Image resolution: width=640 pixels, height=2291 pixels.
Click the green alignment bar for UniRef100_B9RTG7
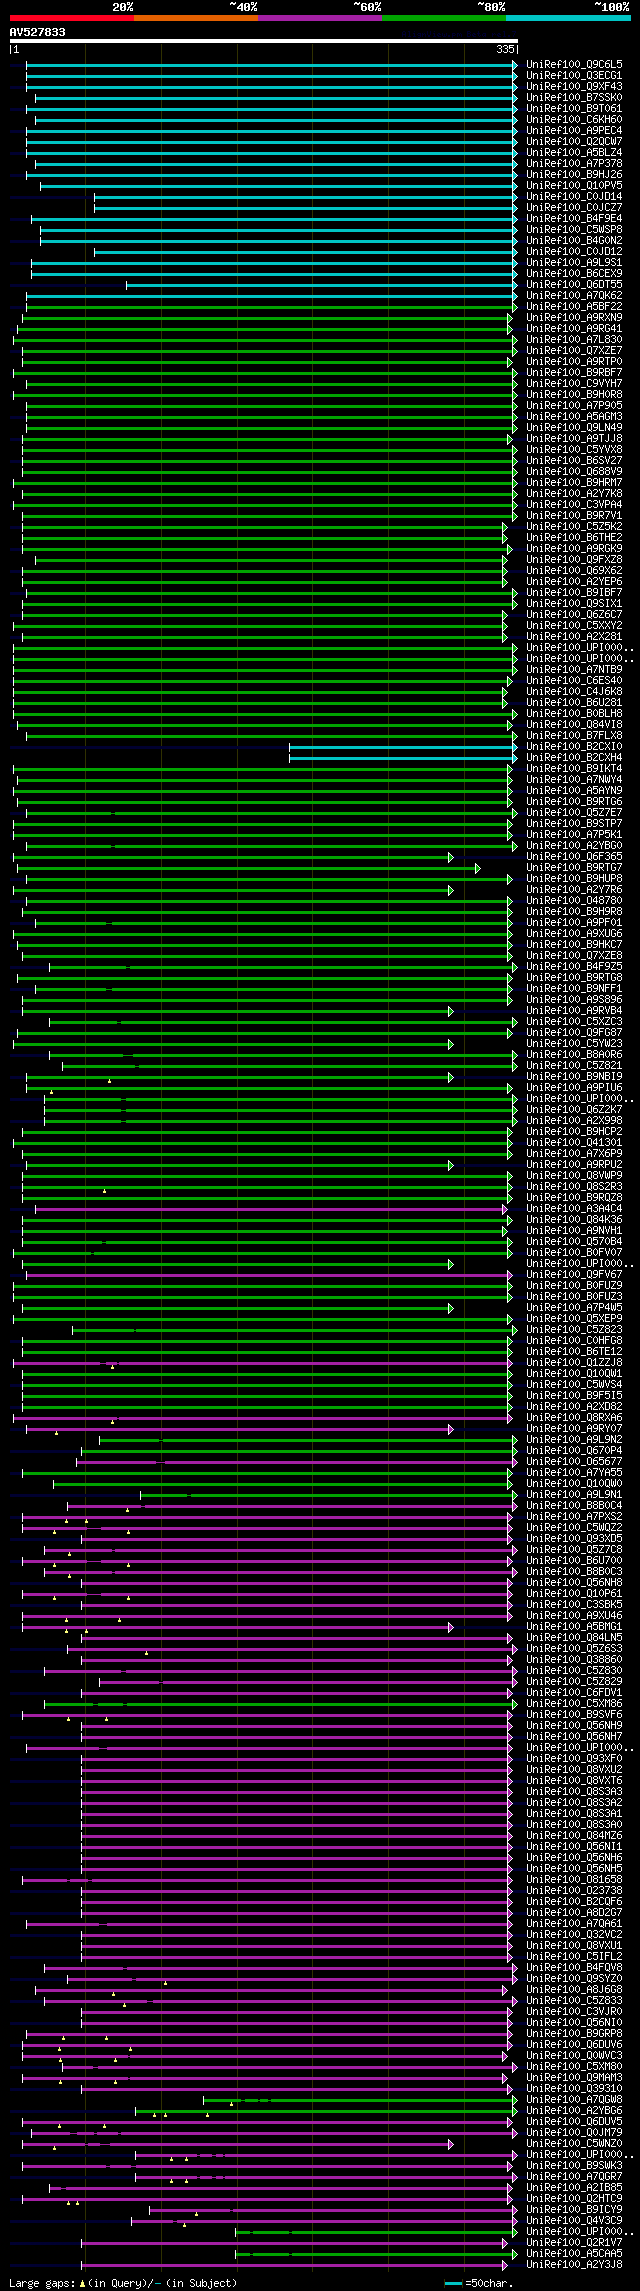tap(247, 868)
